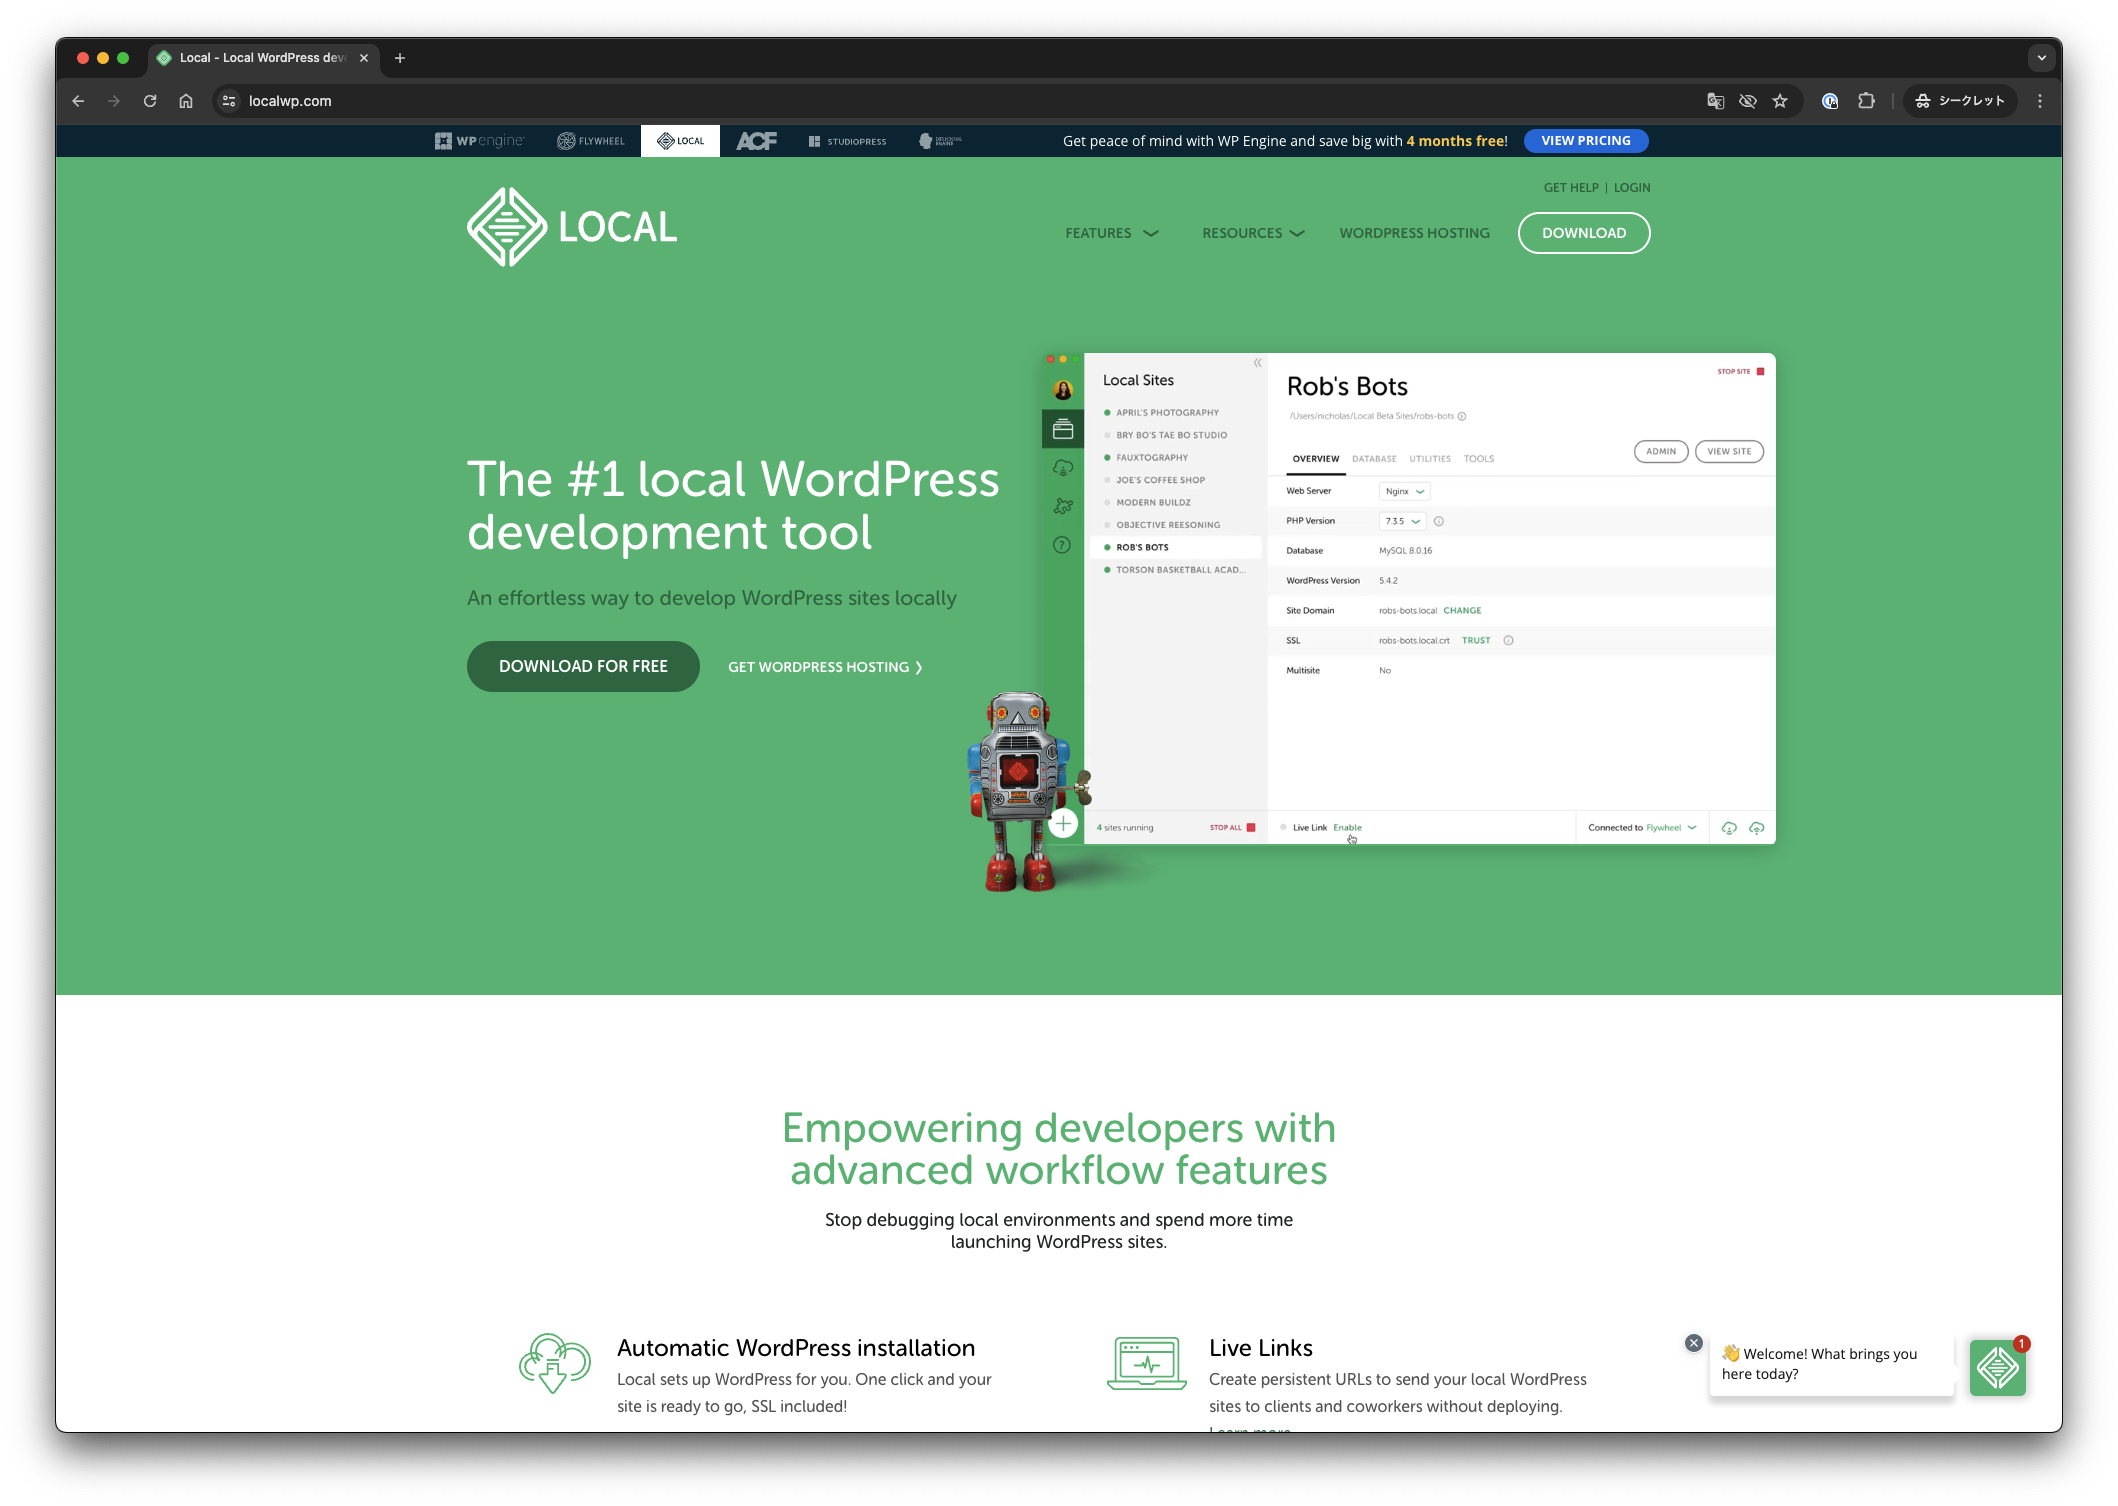The height and width of the screenshot is (1506, 2118).
Task: Select Tools tab in preview
Action: [x=1479, y=459]
